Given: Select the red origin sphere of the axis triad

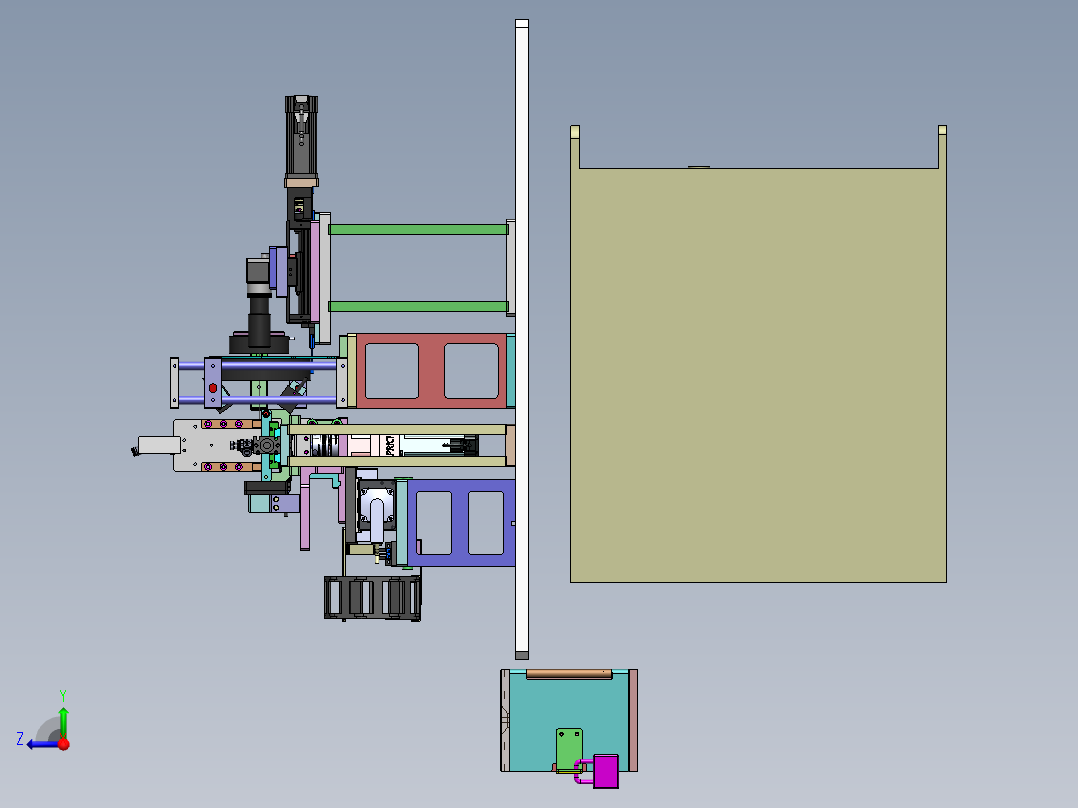Looking at the screenshot, I should point(64,744).
